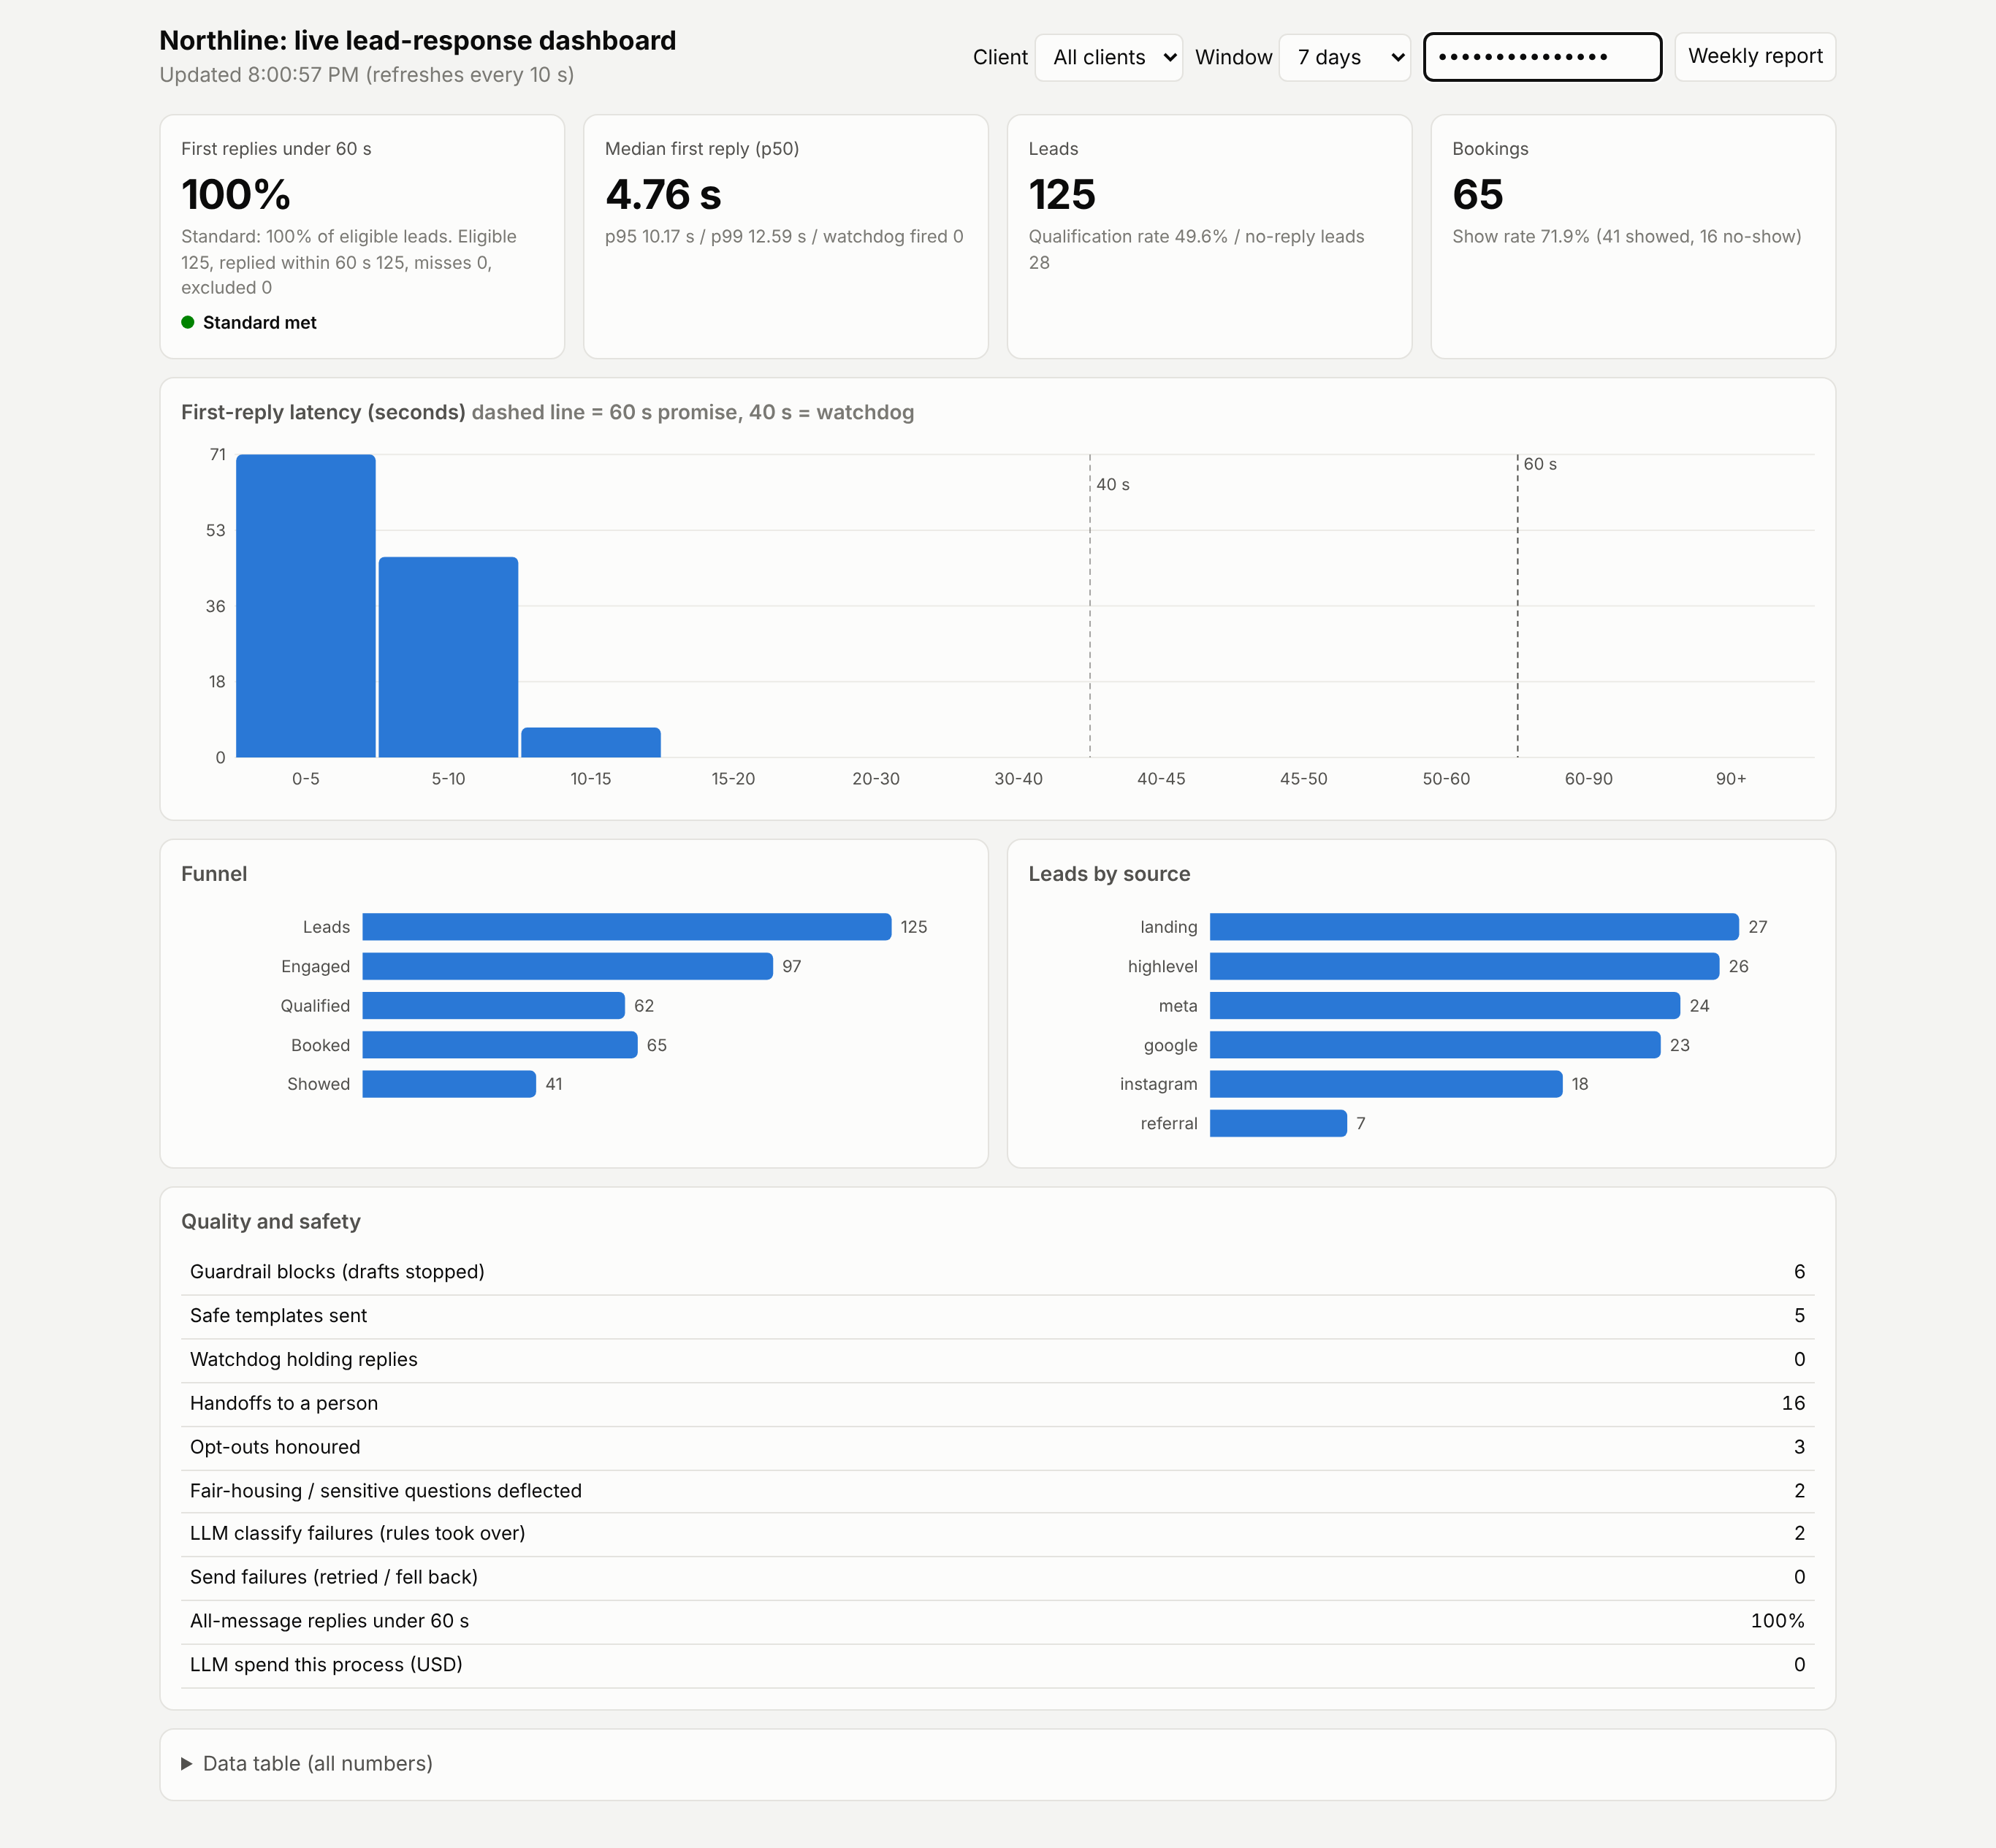This screenshot has height=1848, width=1996.
Task: Click 'Guardrail blocks (drafts stopped)' row
Action: [x=997, y=1272]
